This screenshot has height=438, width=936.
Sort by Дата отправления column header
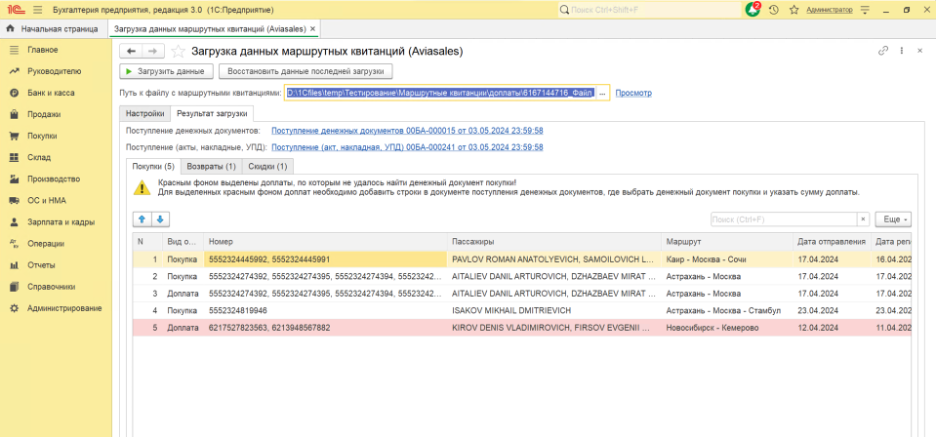(832, 242)
